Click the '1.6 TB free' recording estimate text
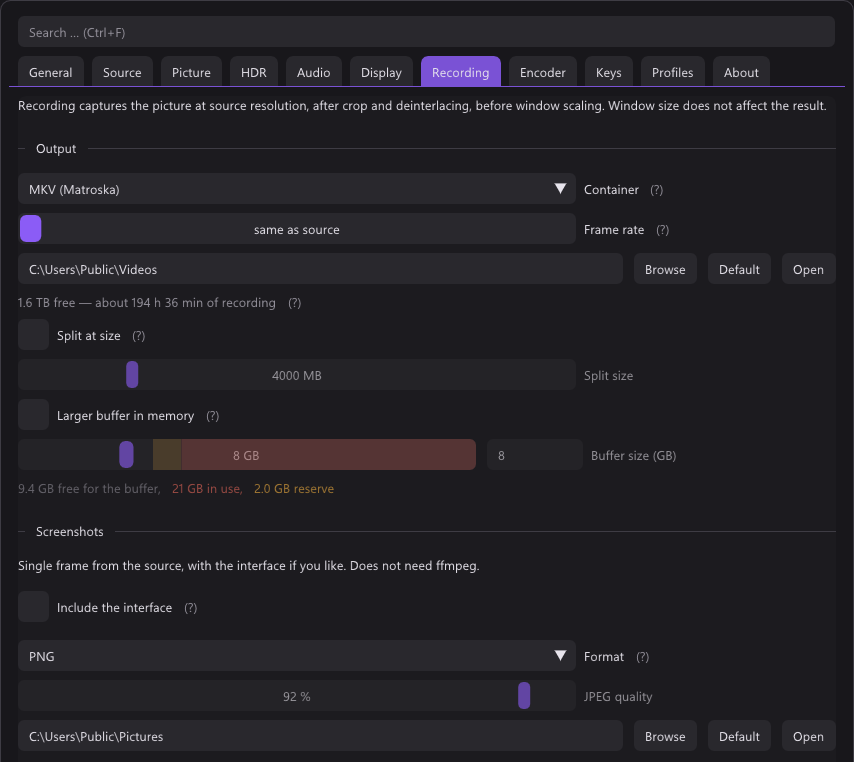 tap(147, 303)
